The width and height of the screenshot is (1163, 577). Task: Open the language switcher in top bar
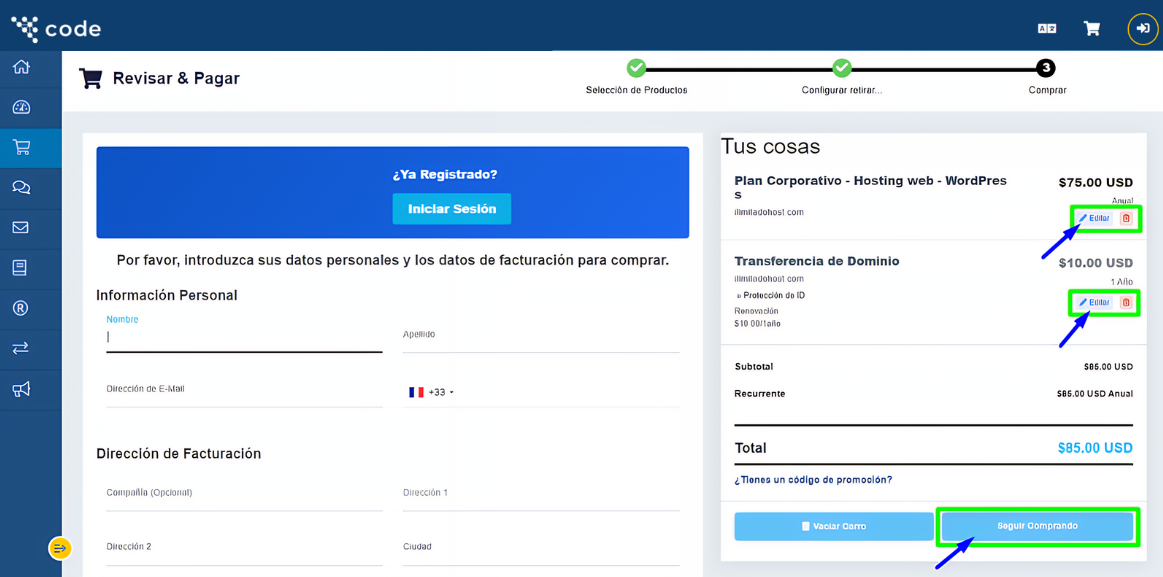(x=1047, y=29)
